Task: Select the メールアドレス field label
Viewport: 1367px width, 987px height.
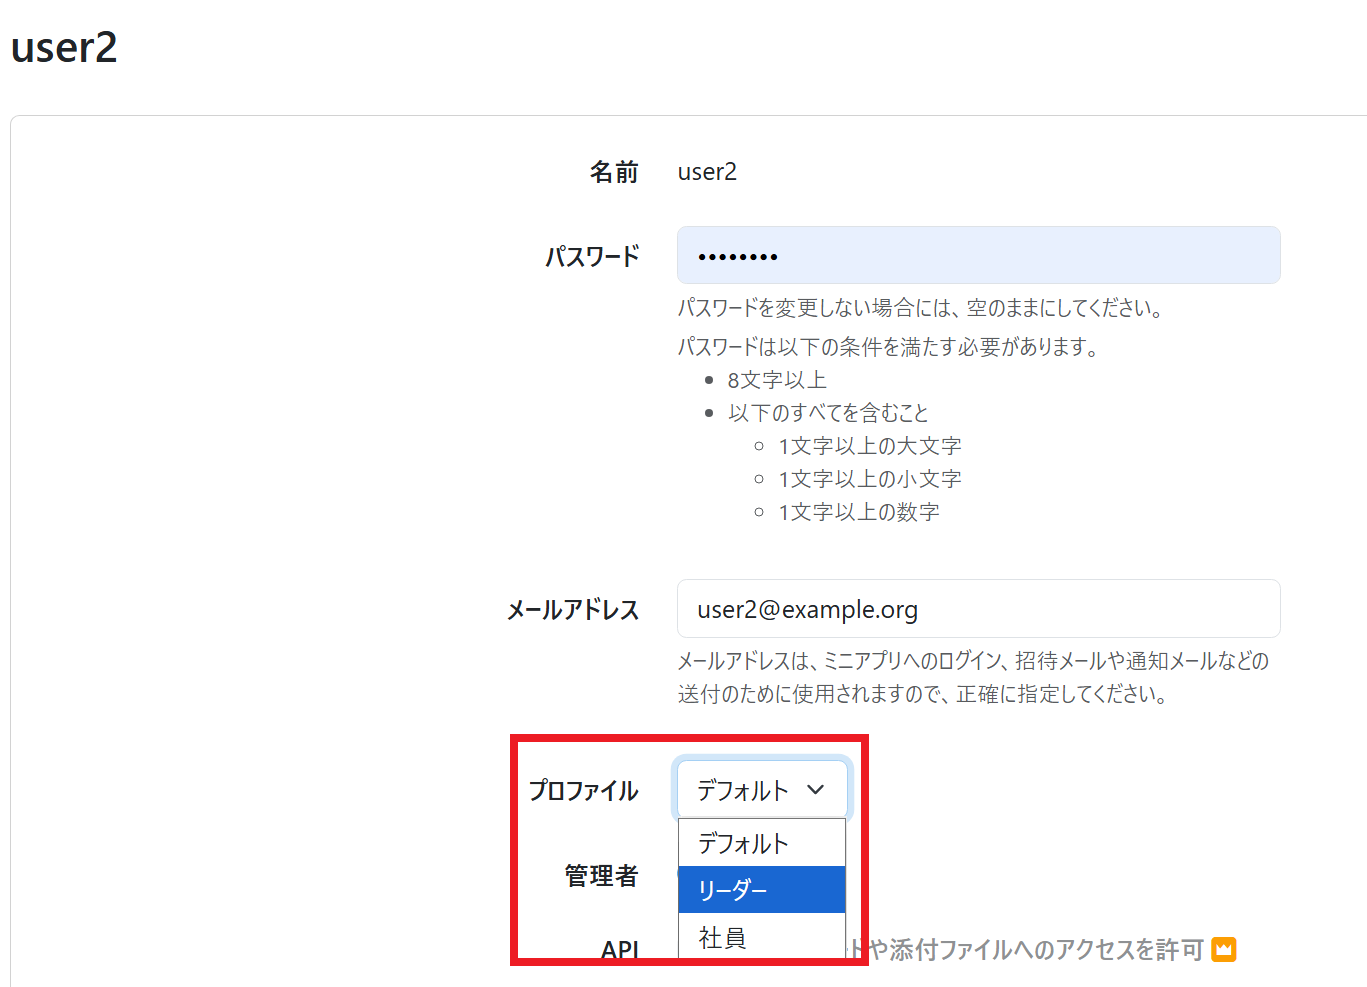Action: tap(572, 610)
